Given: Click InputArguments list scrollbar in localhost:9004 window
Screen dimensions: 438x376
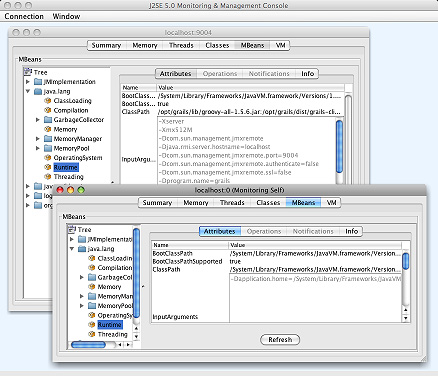Looking at the screenshot, I should click(x=339, y=147).
